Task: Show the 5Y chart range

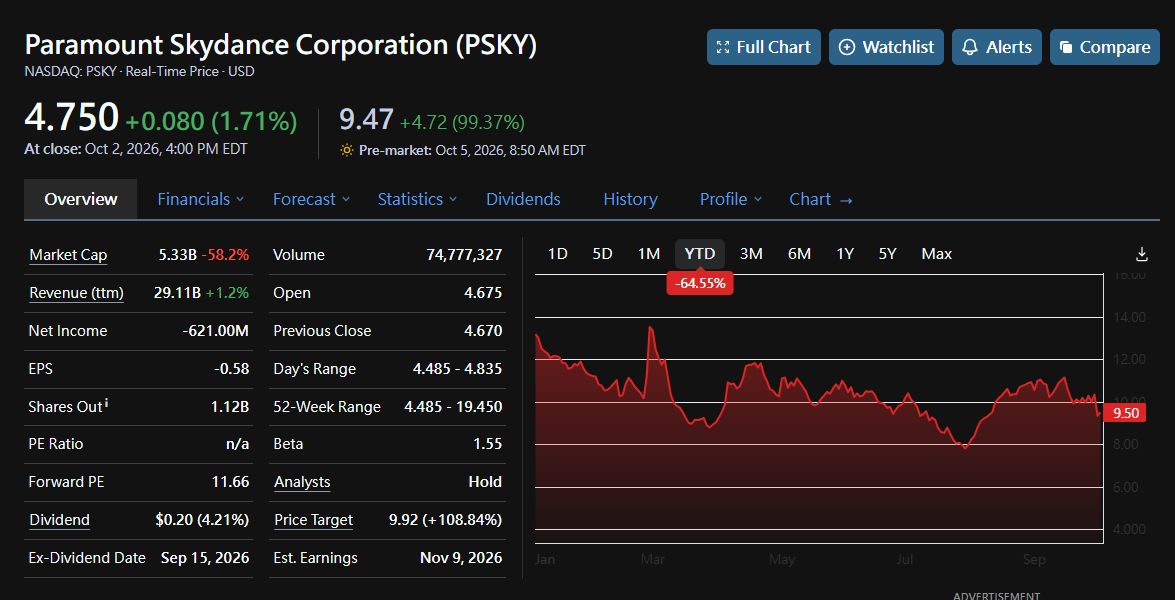Action: pyautogui.click(x=887, y=254)
